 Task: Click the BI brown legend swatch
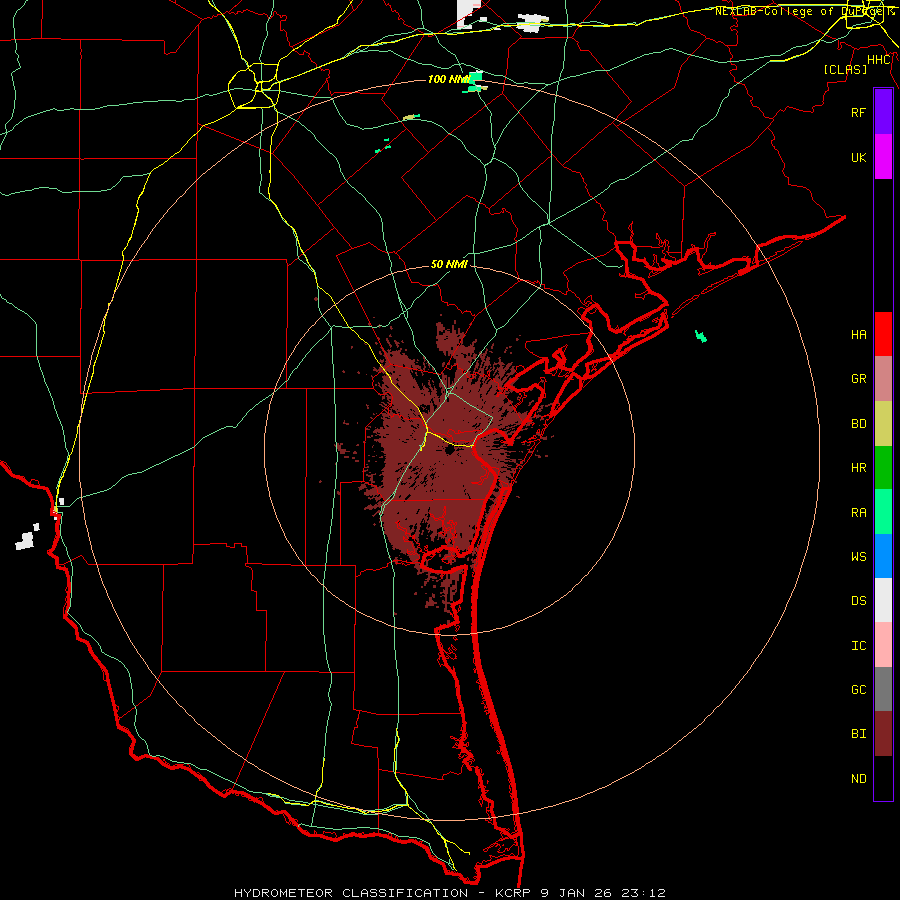pyautogui.click(x=883, y=734)
